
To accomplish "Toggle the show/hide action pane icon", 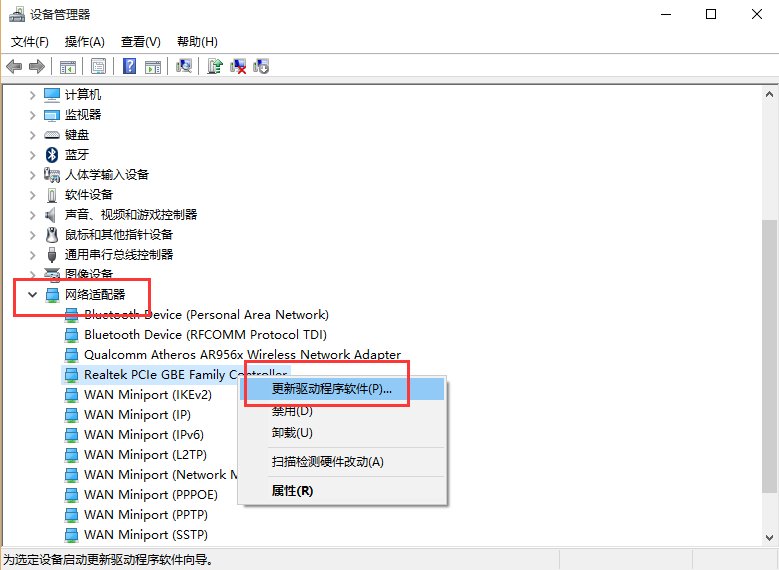I will click(153, 66).
